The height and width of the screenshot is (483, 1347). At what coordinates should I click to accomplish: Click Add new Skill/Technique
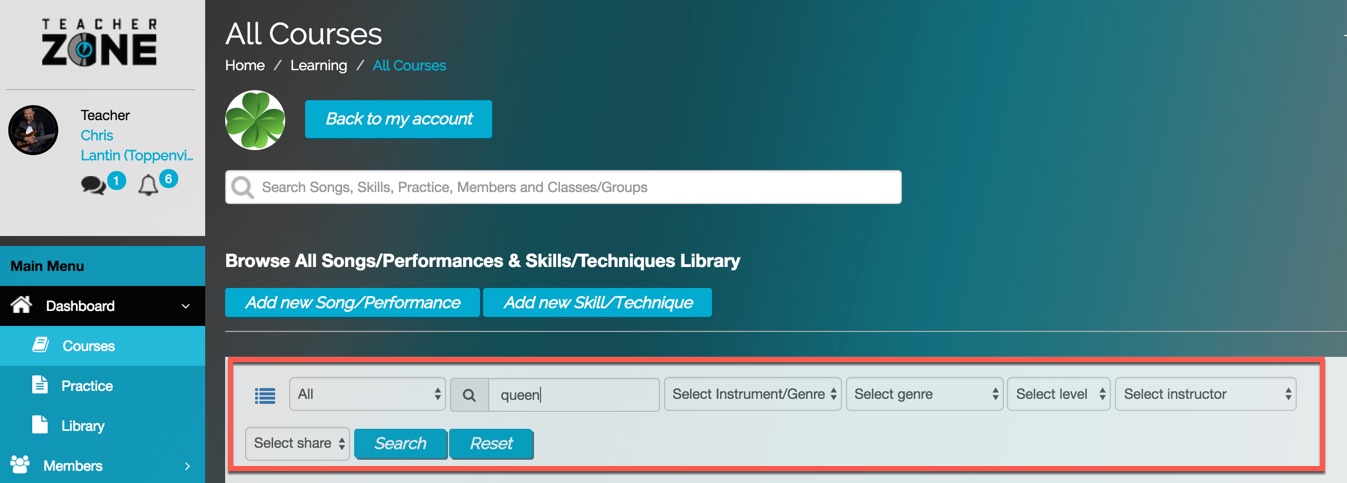click(x=597, y=303)
